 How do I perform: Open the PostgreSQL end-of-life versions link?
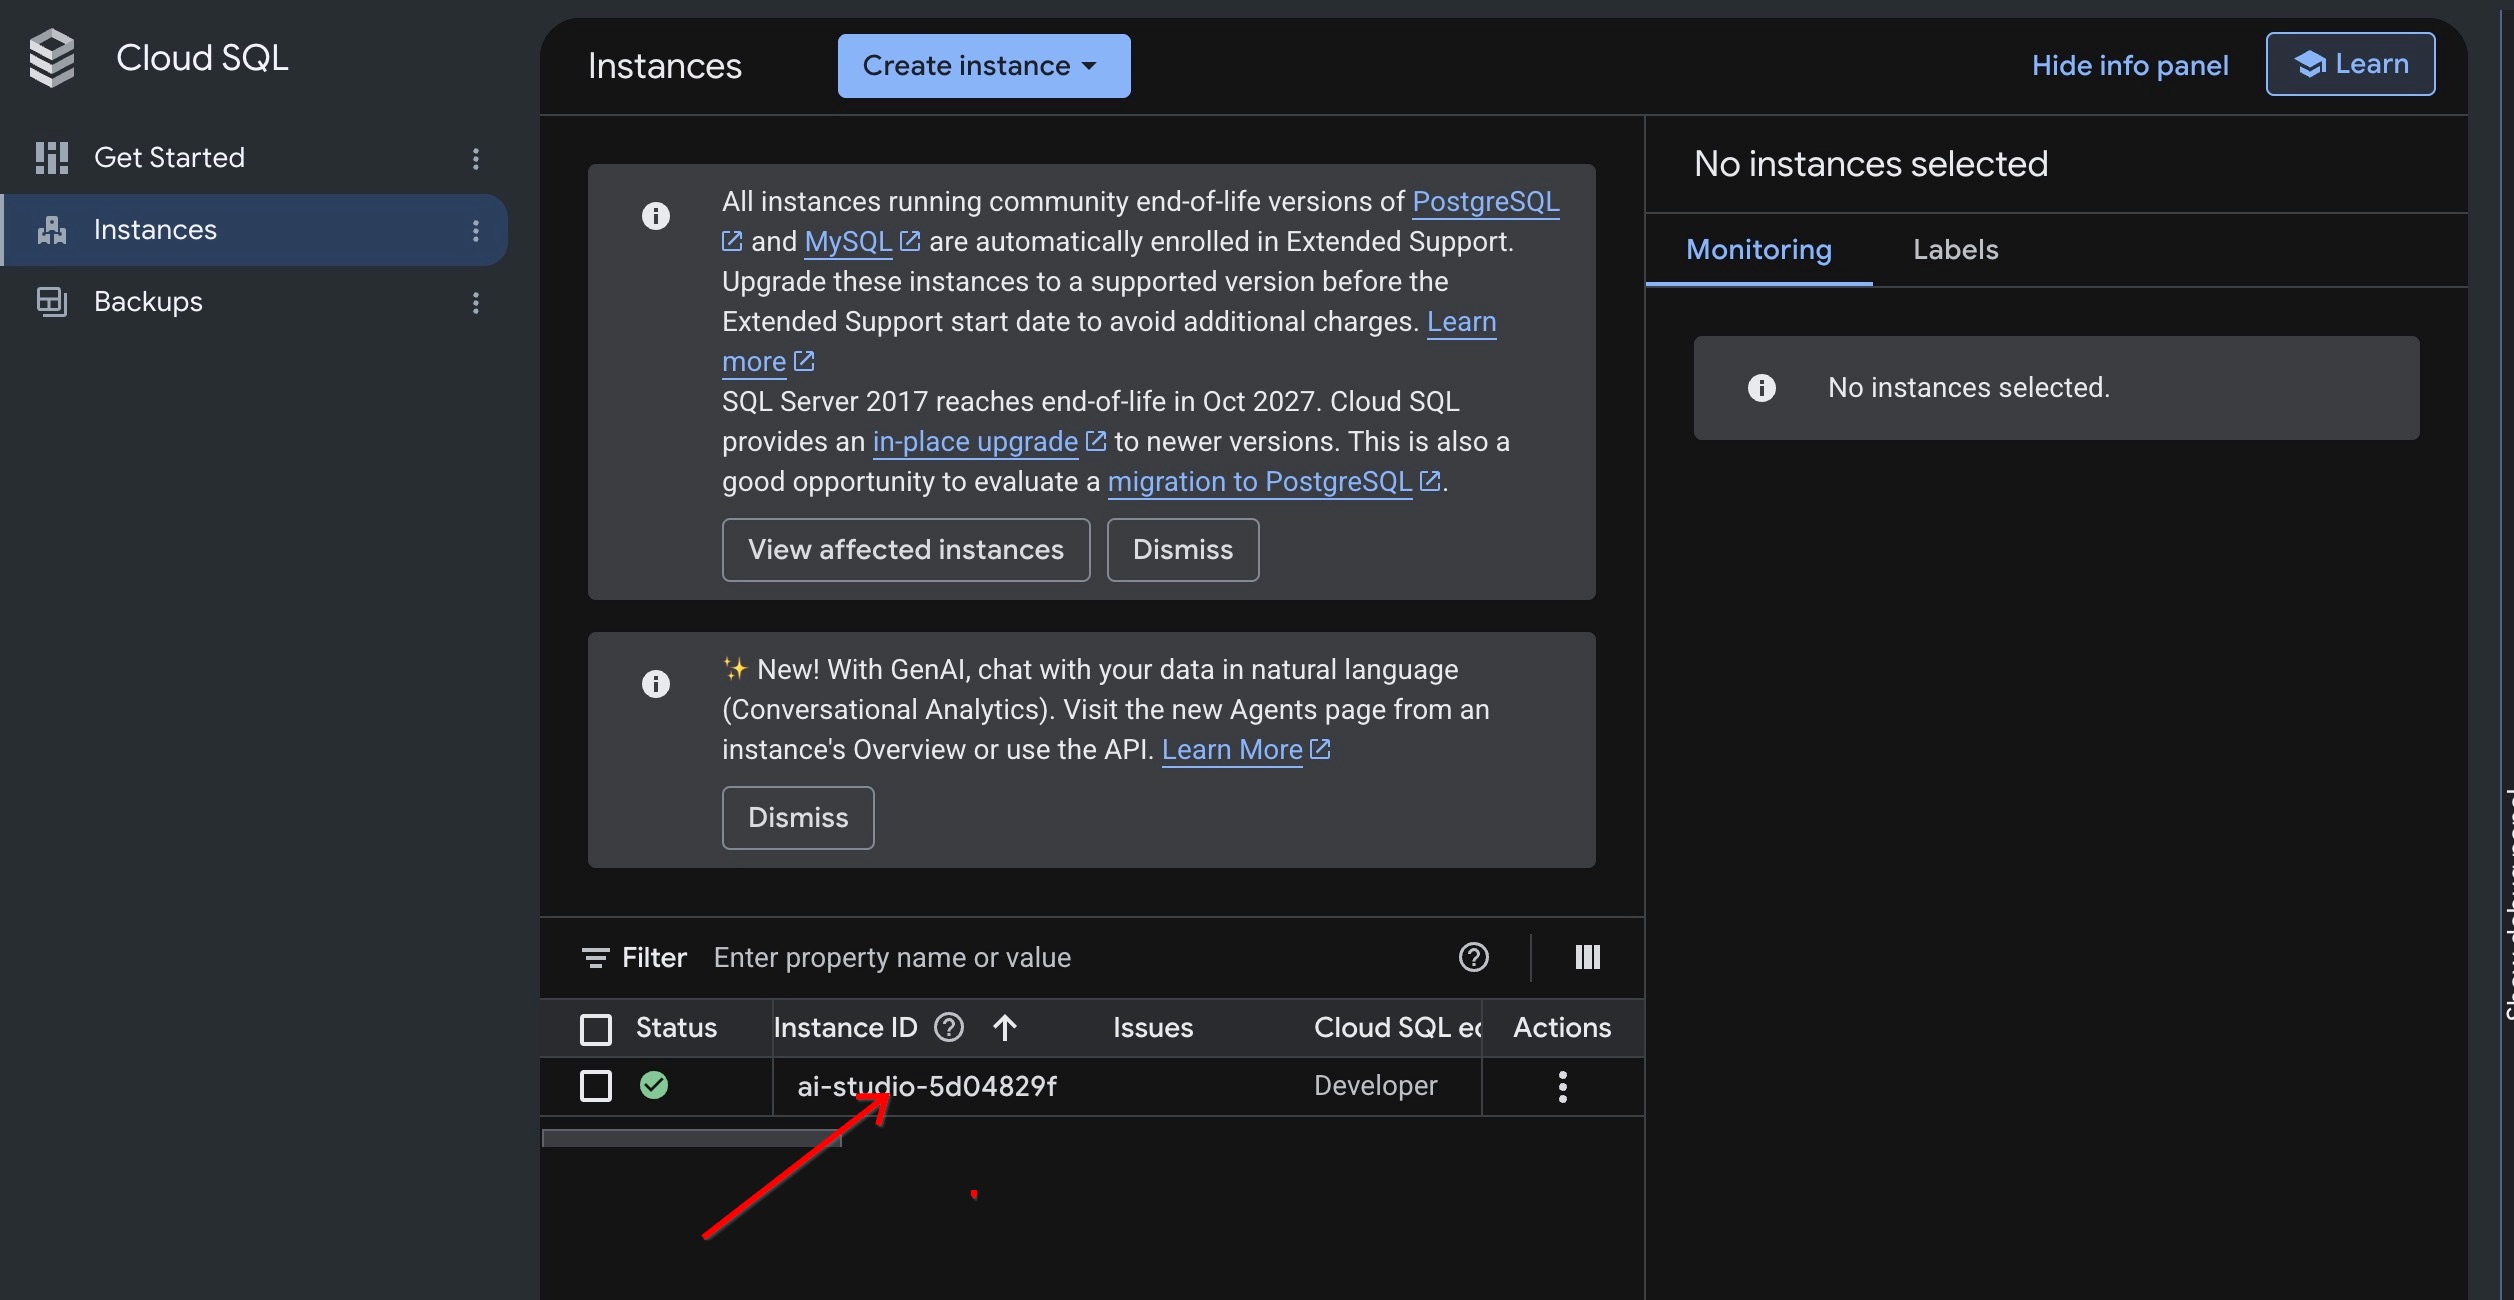(x=1486, y=201)
